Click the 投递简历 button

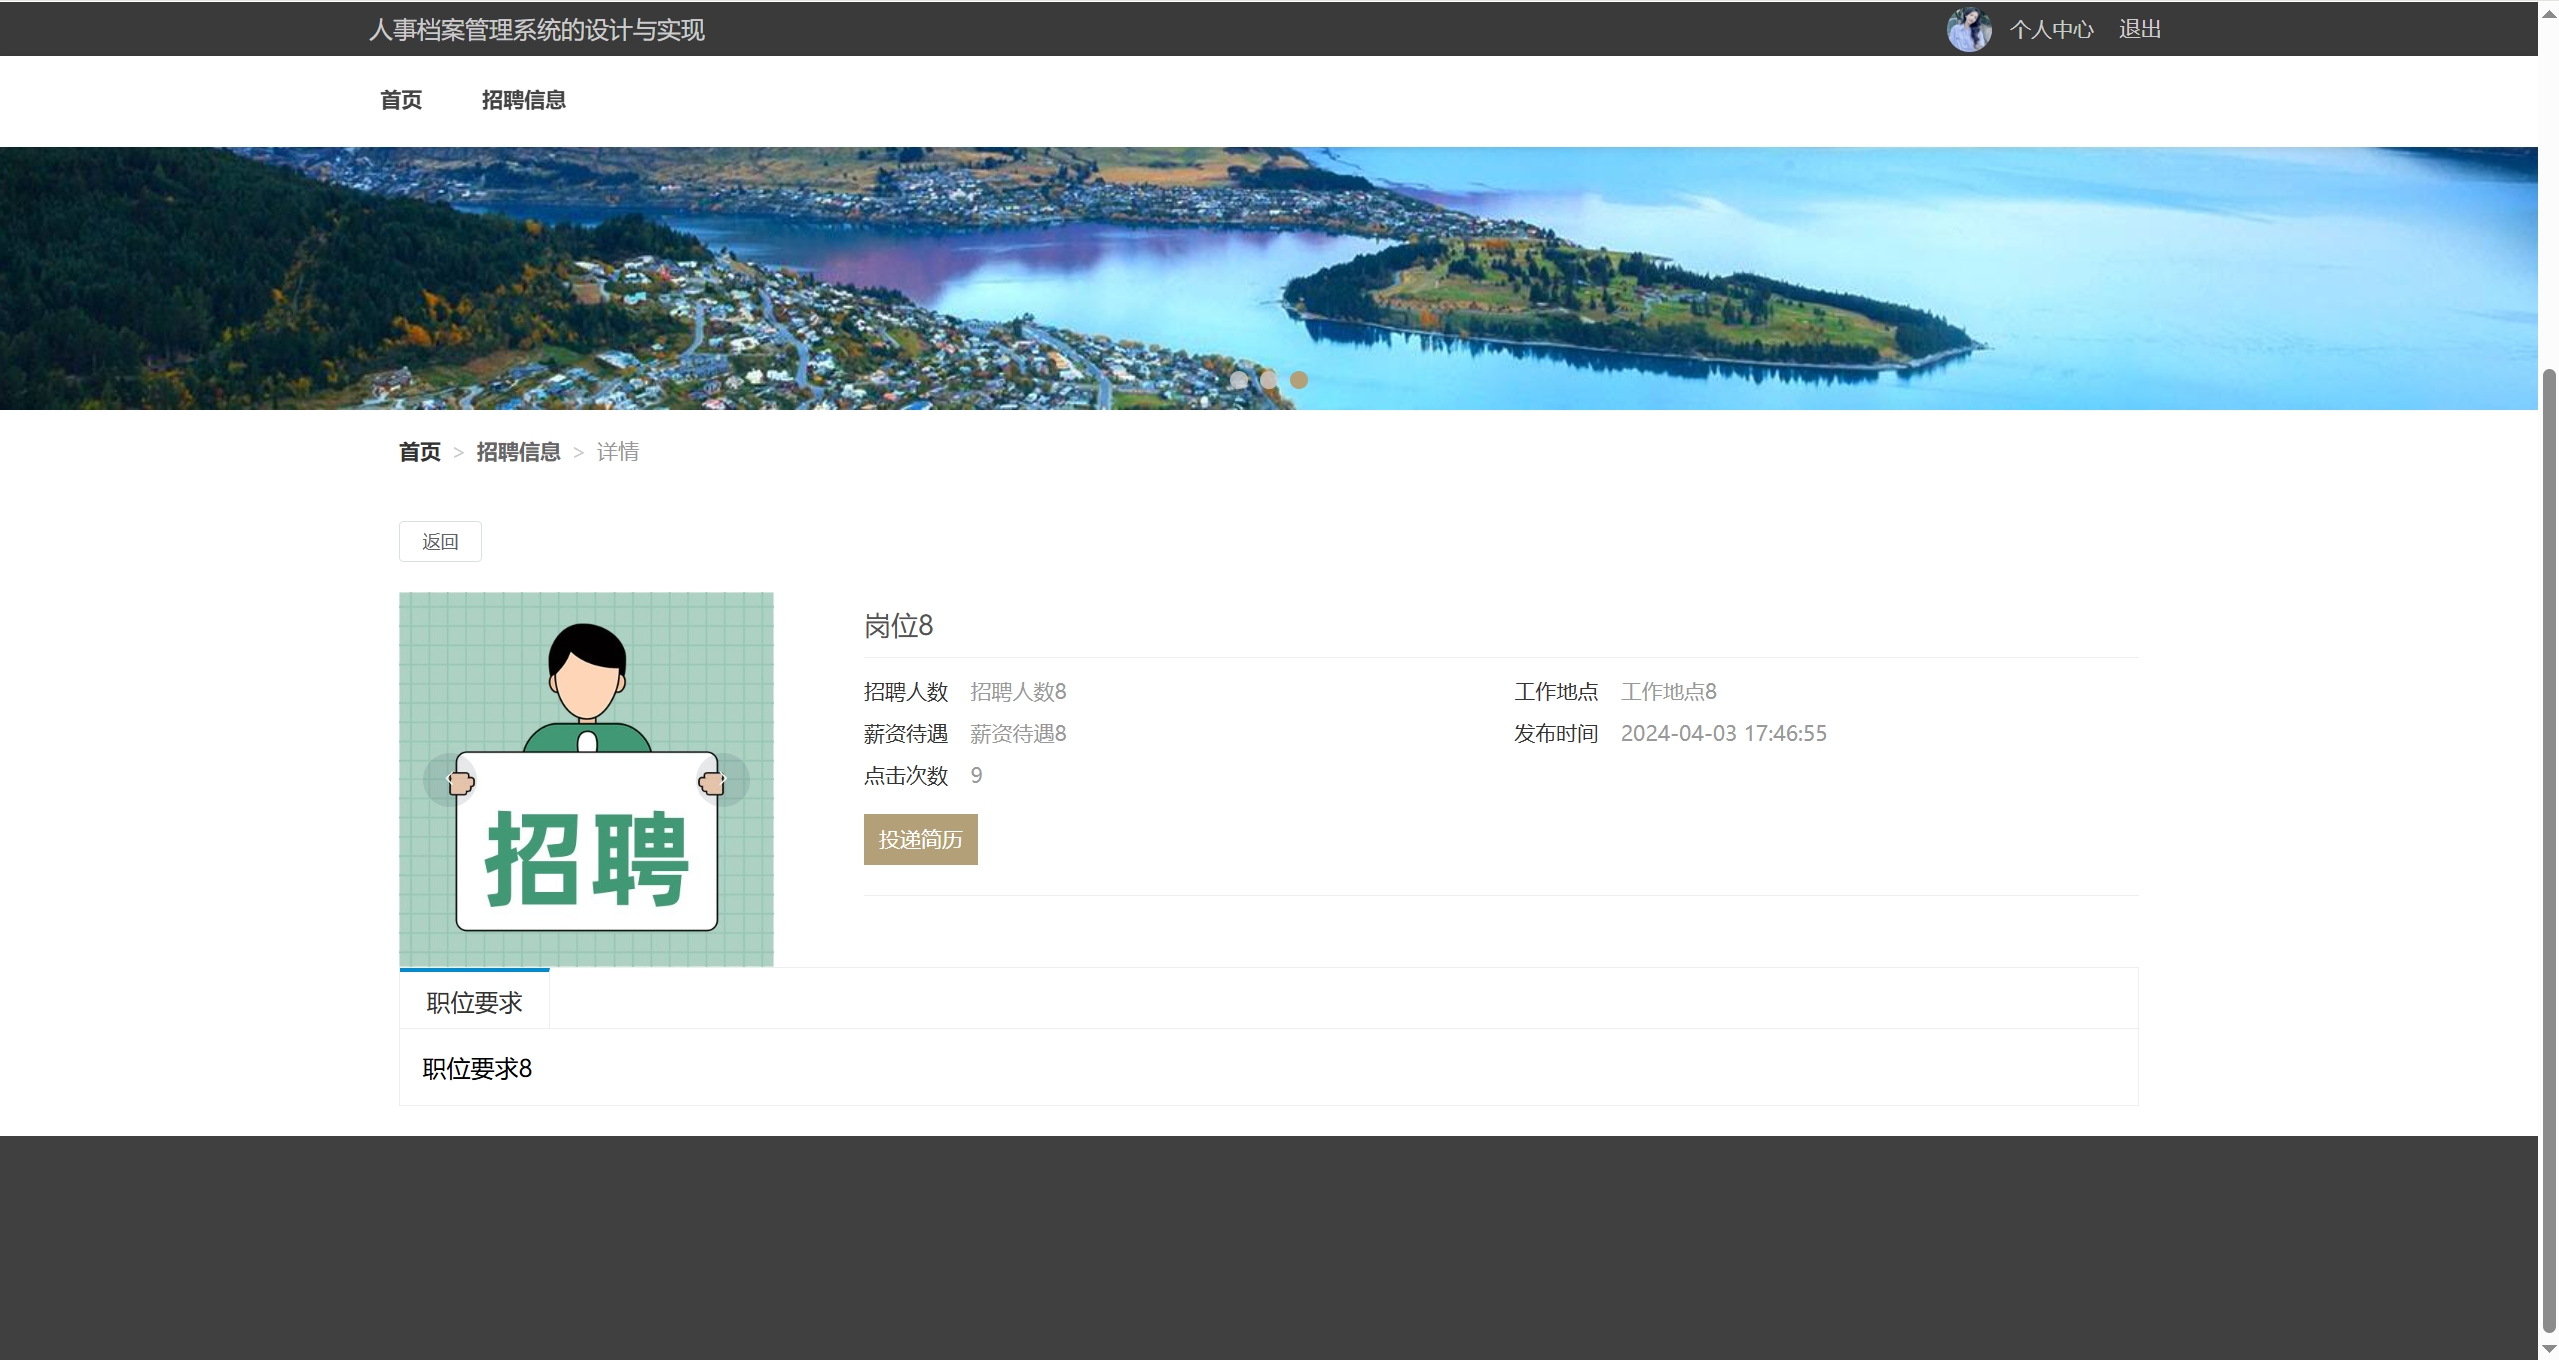coord(920,839)
